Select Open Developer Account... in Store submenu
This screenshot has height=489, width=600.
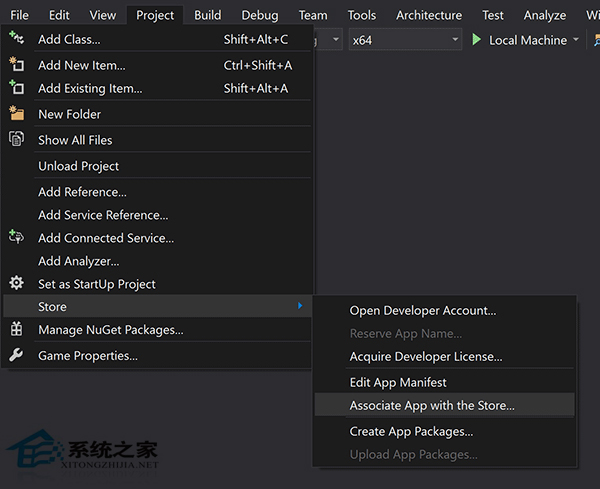pos(444,310)
